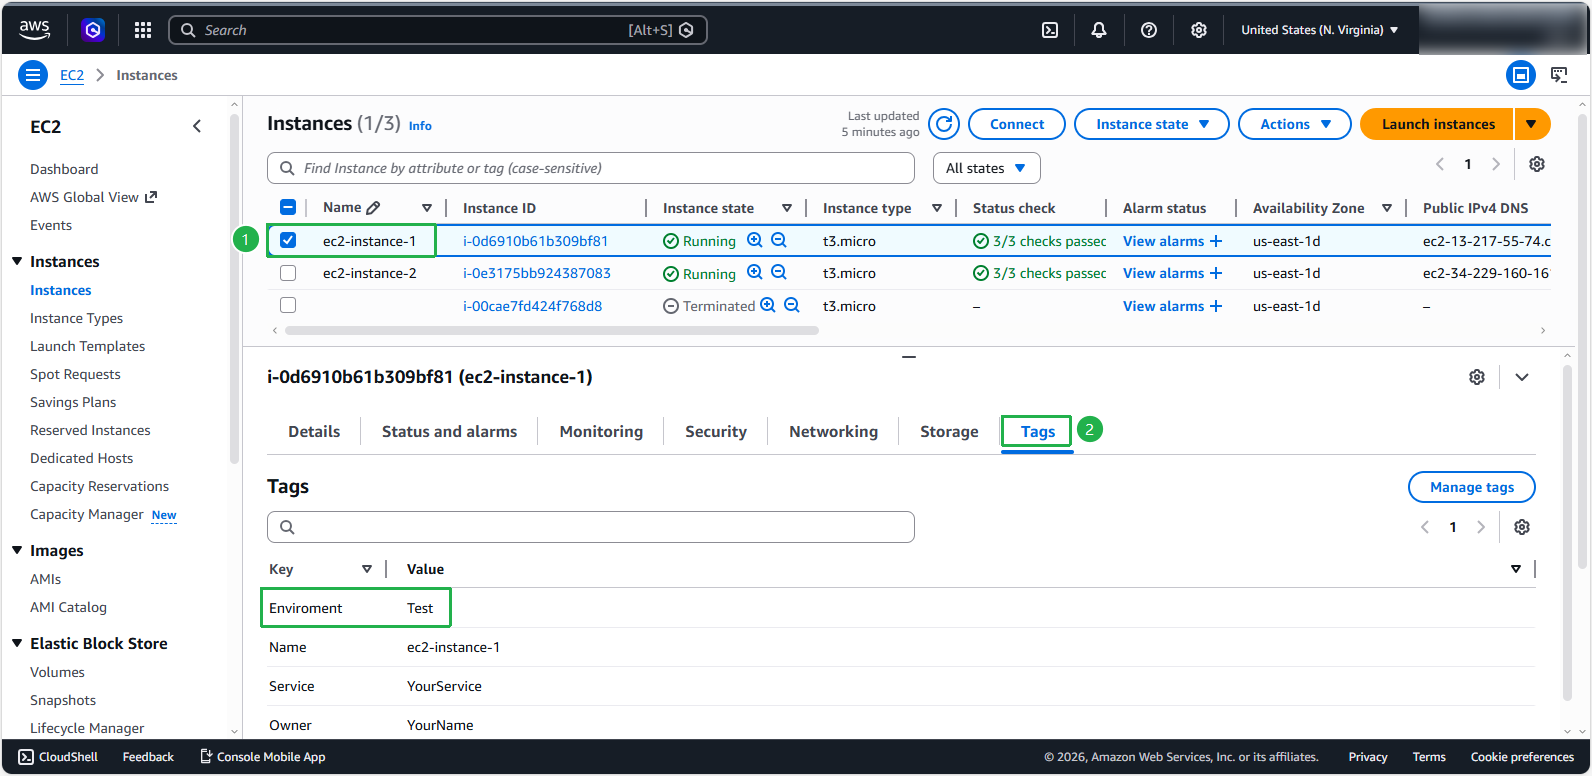Open the Launch instances split arrow
The height and width of the screenshot is (776, 1592).
[1532, 124]
